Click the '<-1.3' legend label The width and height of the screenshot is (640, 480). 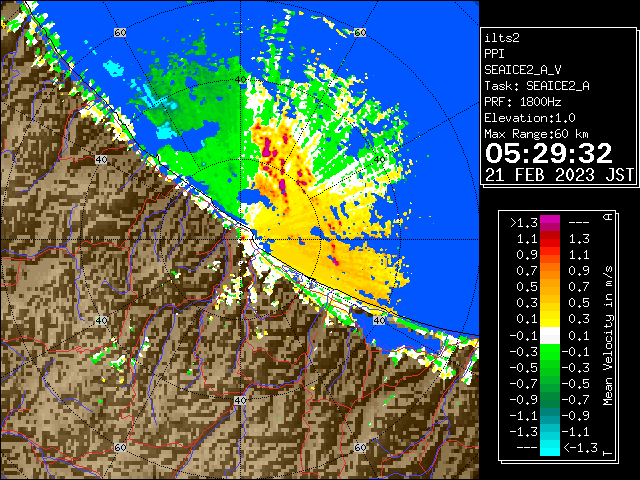coord(580,447)
